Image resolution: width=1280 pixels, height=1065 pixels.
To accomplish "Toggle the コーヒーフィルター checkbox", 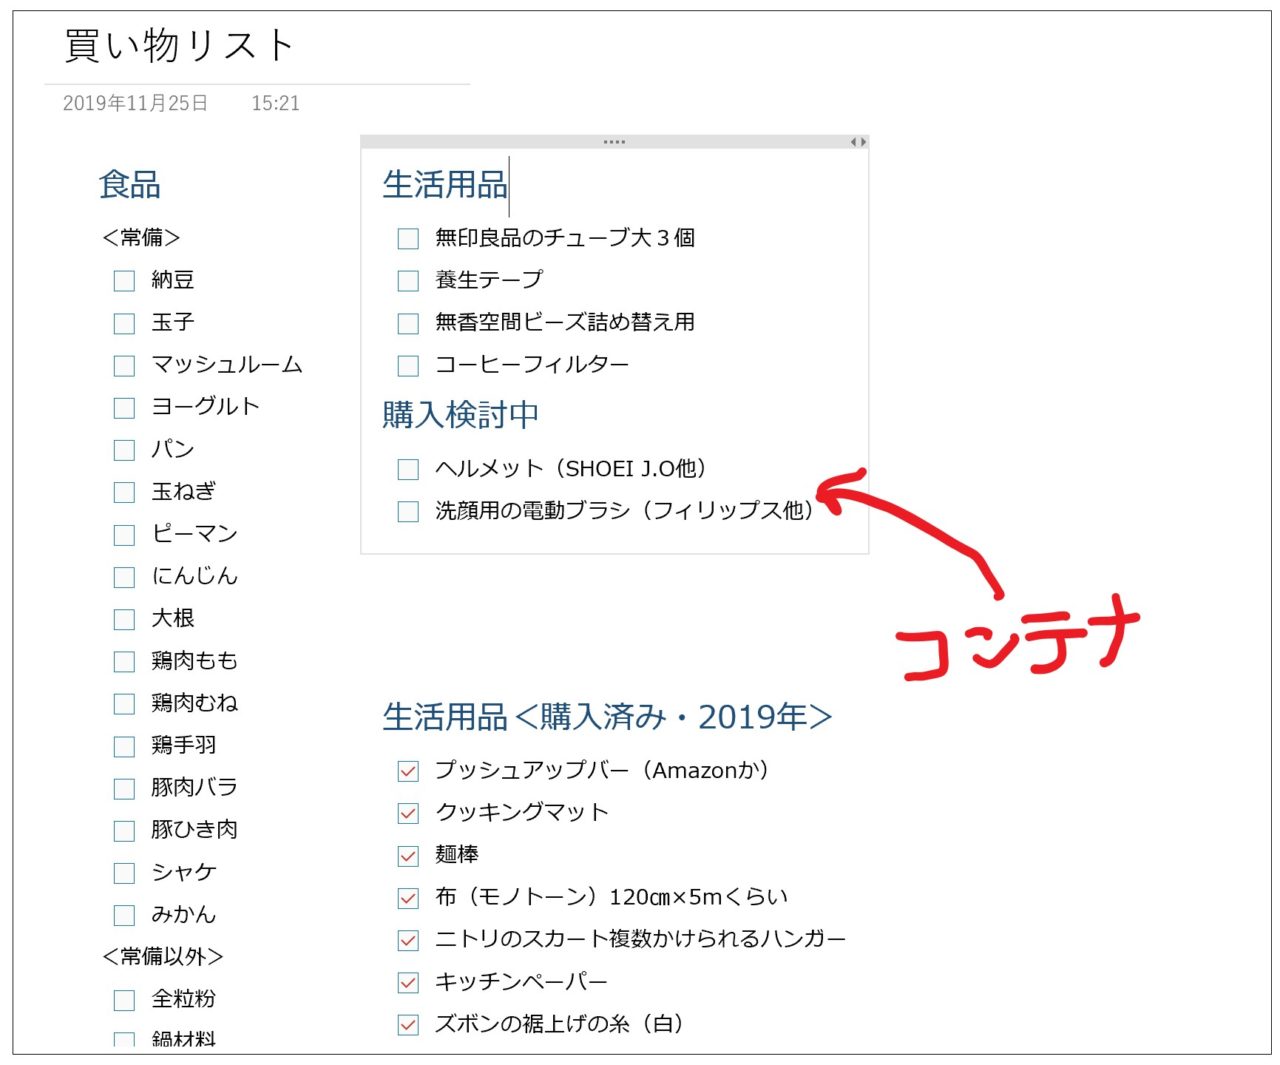I will tap(408, 366).
